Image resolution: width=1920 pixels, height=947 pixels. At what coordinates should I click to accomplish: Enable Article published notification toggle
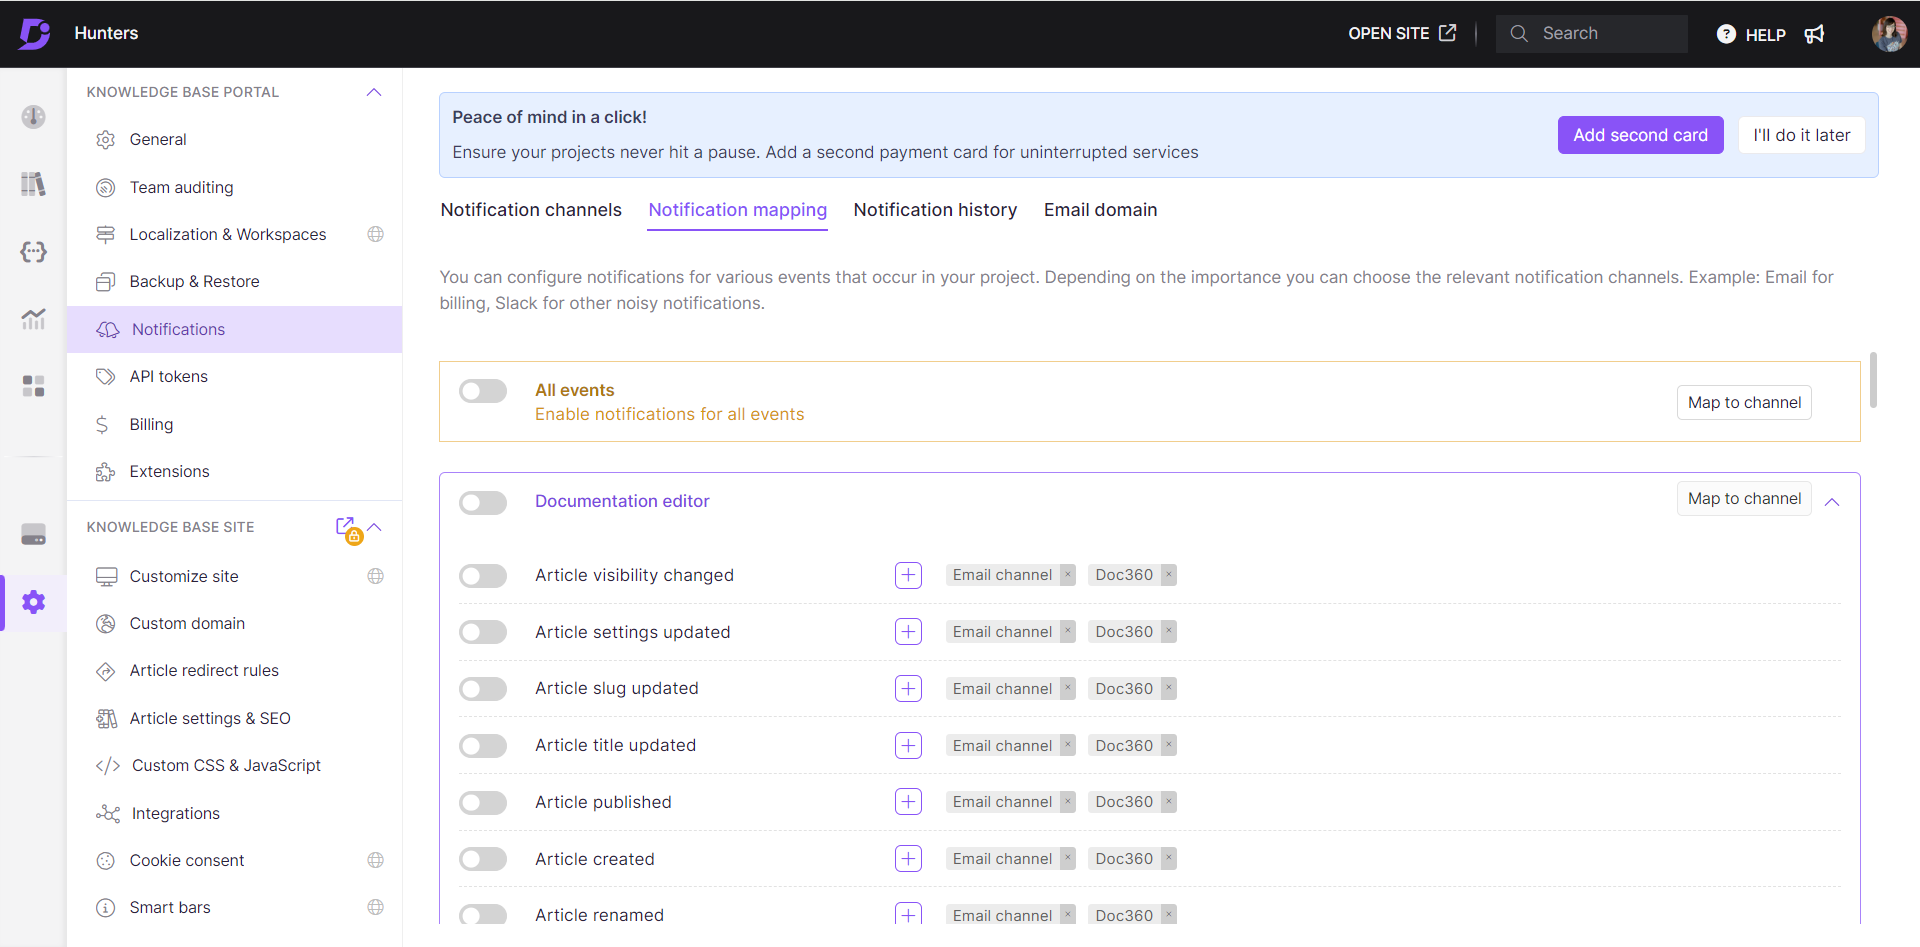click(483, 803)
